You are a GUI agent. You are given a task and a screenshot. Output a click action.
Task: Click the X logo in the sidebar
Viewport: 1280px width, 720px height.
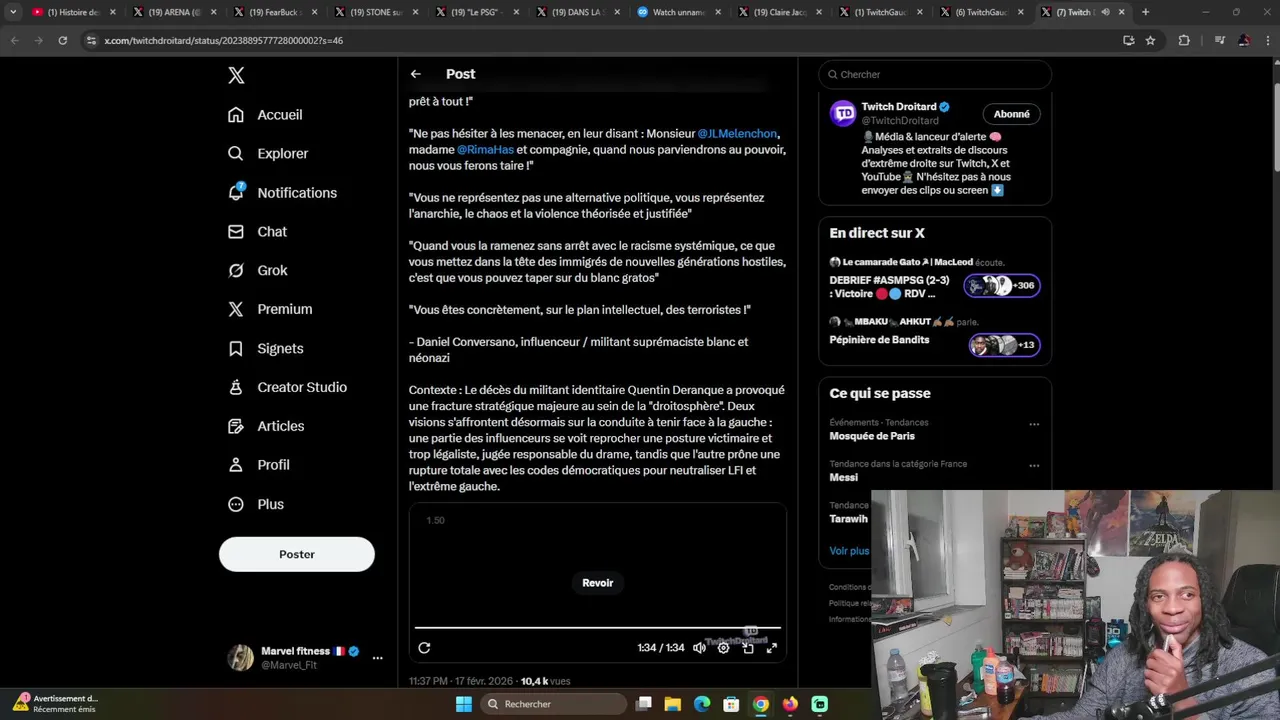pyautogui.click(x=236, y=75)
